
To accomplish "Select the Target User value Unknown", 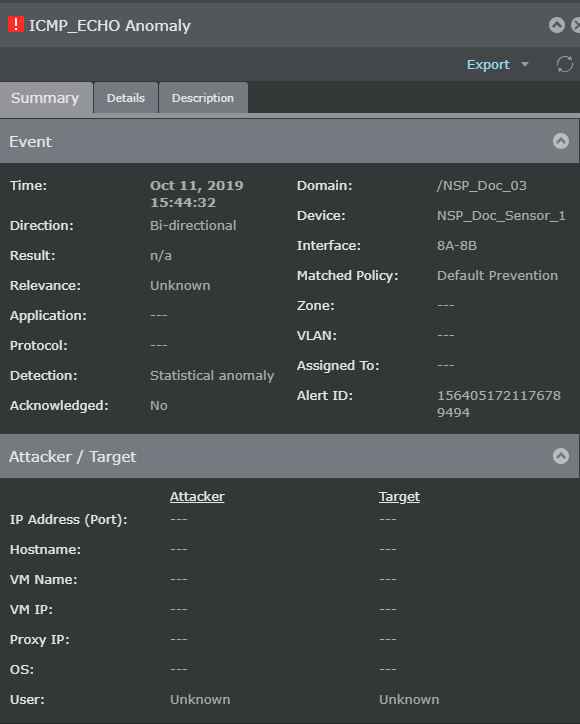I will 409,700.
